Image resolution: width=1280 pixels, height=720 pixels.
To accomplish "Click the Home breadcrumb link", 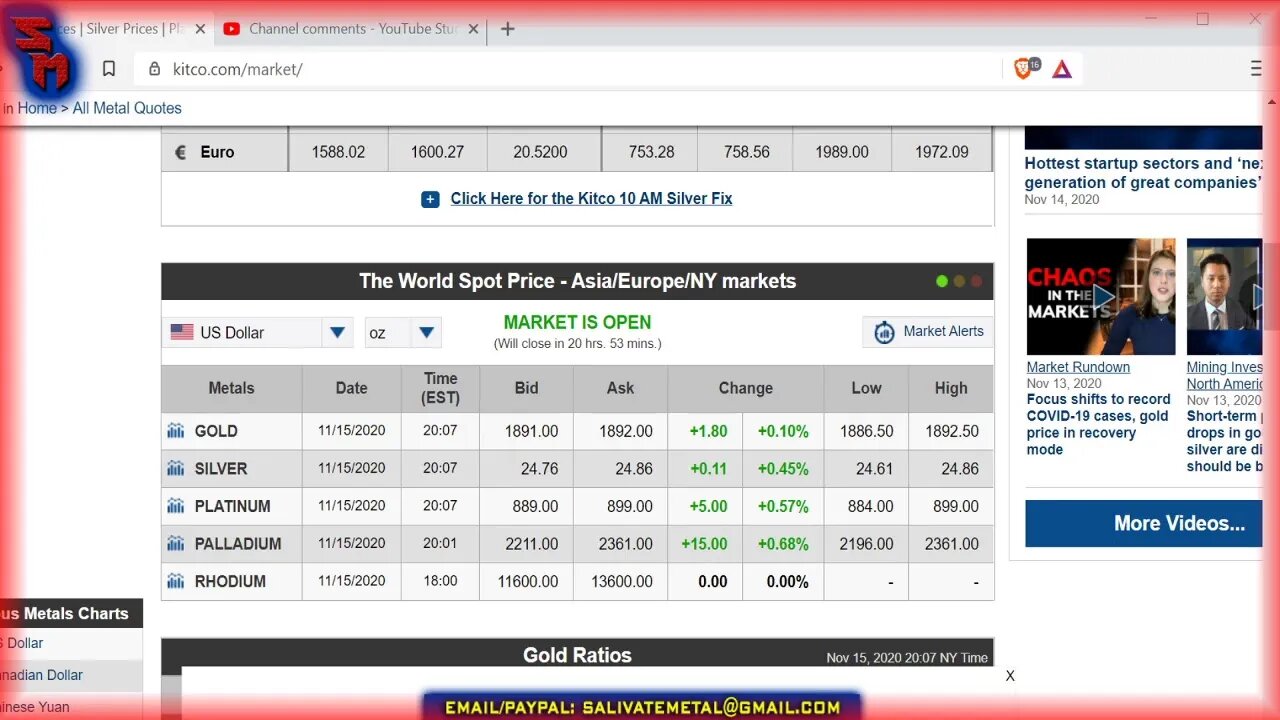I will (37, 108).
